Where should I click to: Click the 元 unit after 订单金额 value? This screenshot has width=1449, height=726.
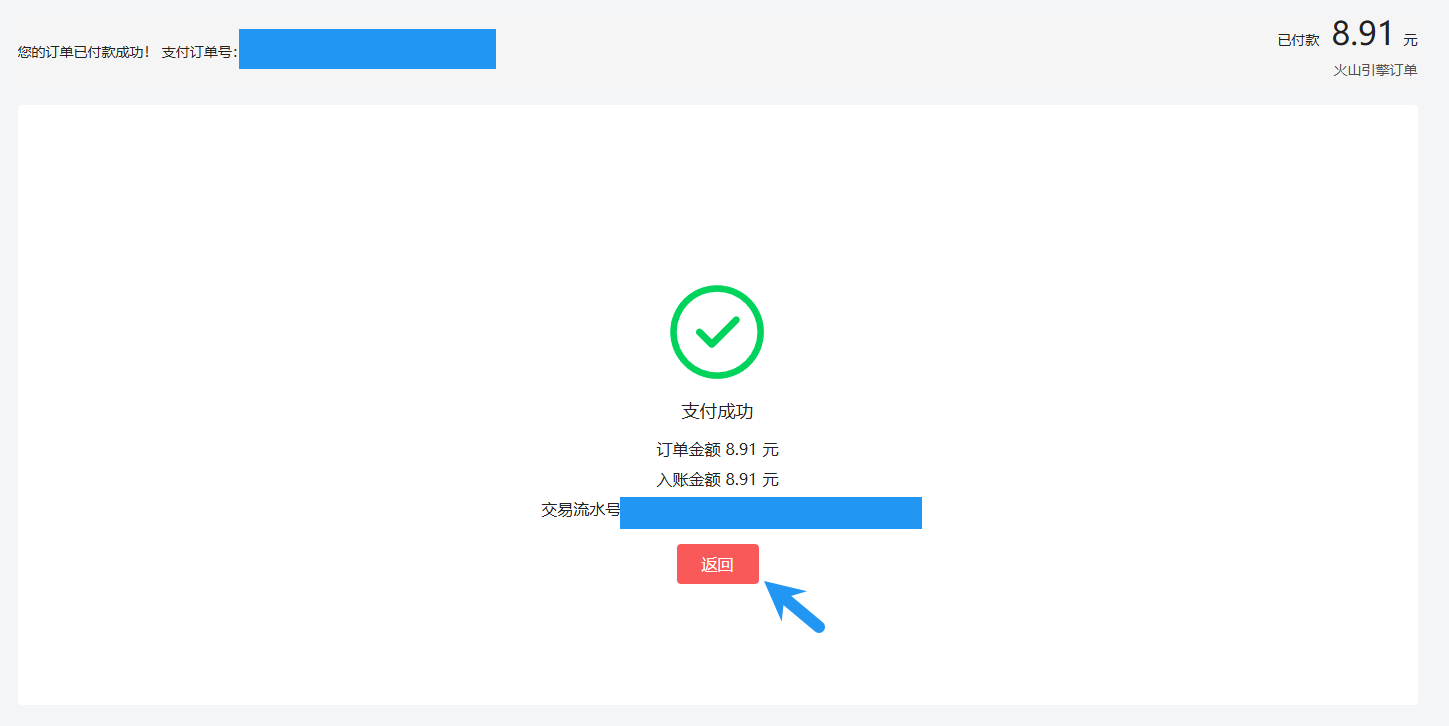click(770, 450)
